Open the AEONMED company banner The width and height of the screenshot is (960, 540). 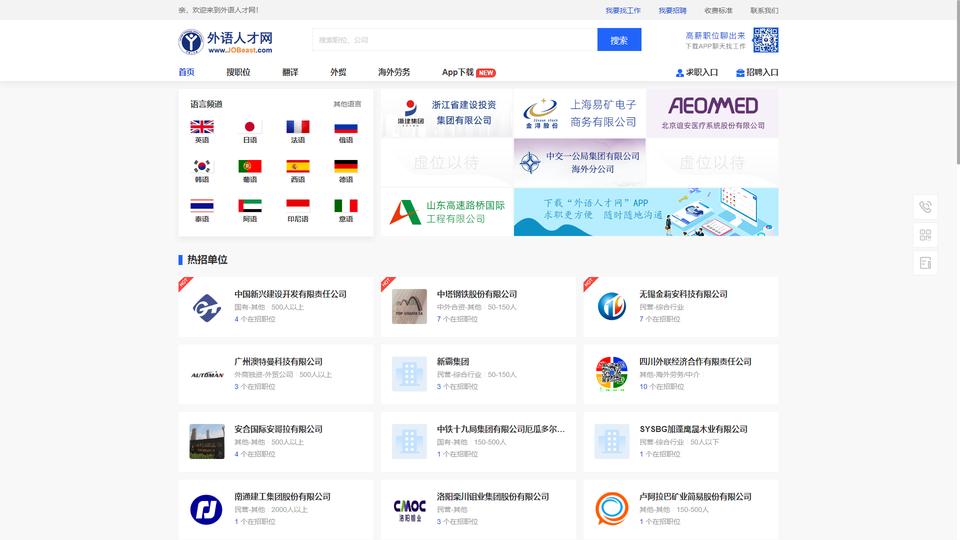(713, 113)
